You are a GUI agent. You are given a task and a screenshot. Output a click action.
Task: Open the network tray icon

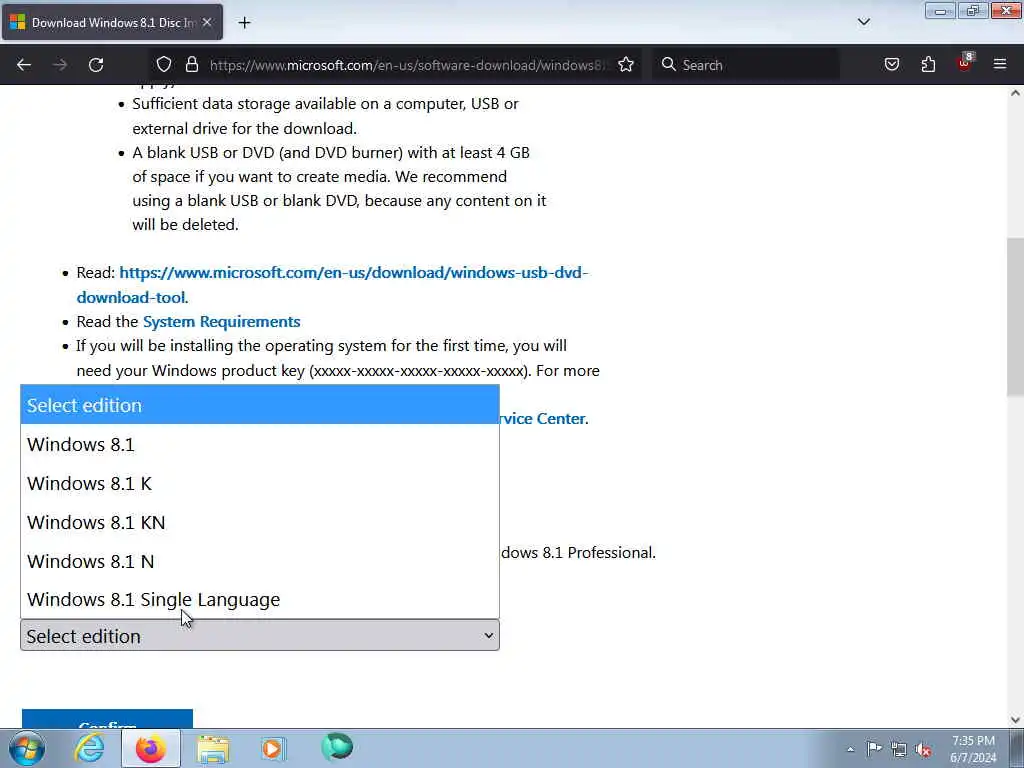[x=899, y=749]
